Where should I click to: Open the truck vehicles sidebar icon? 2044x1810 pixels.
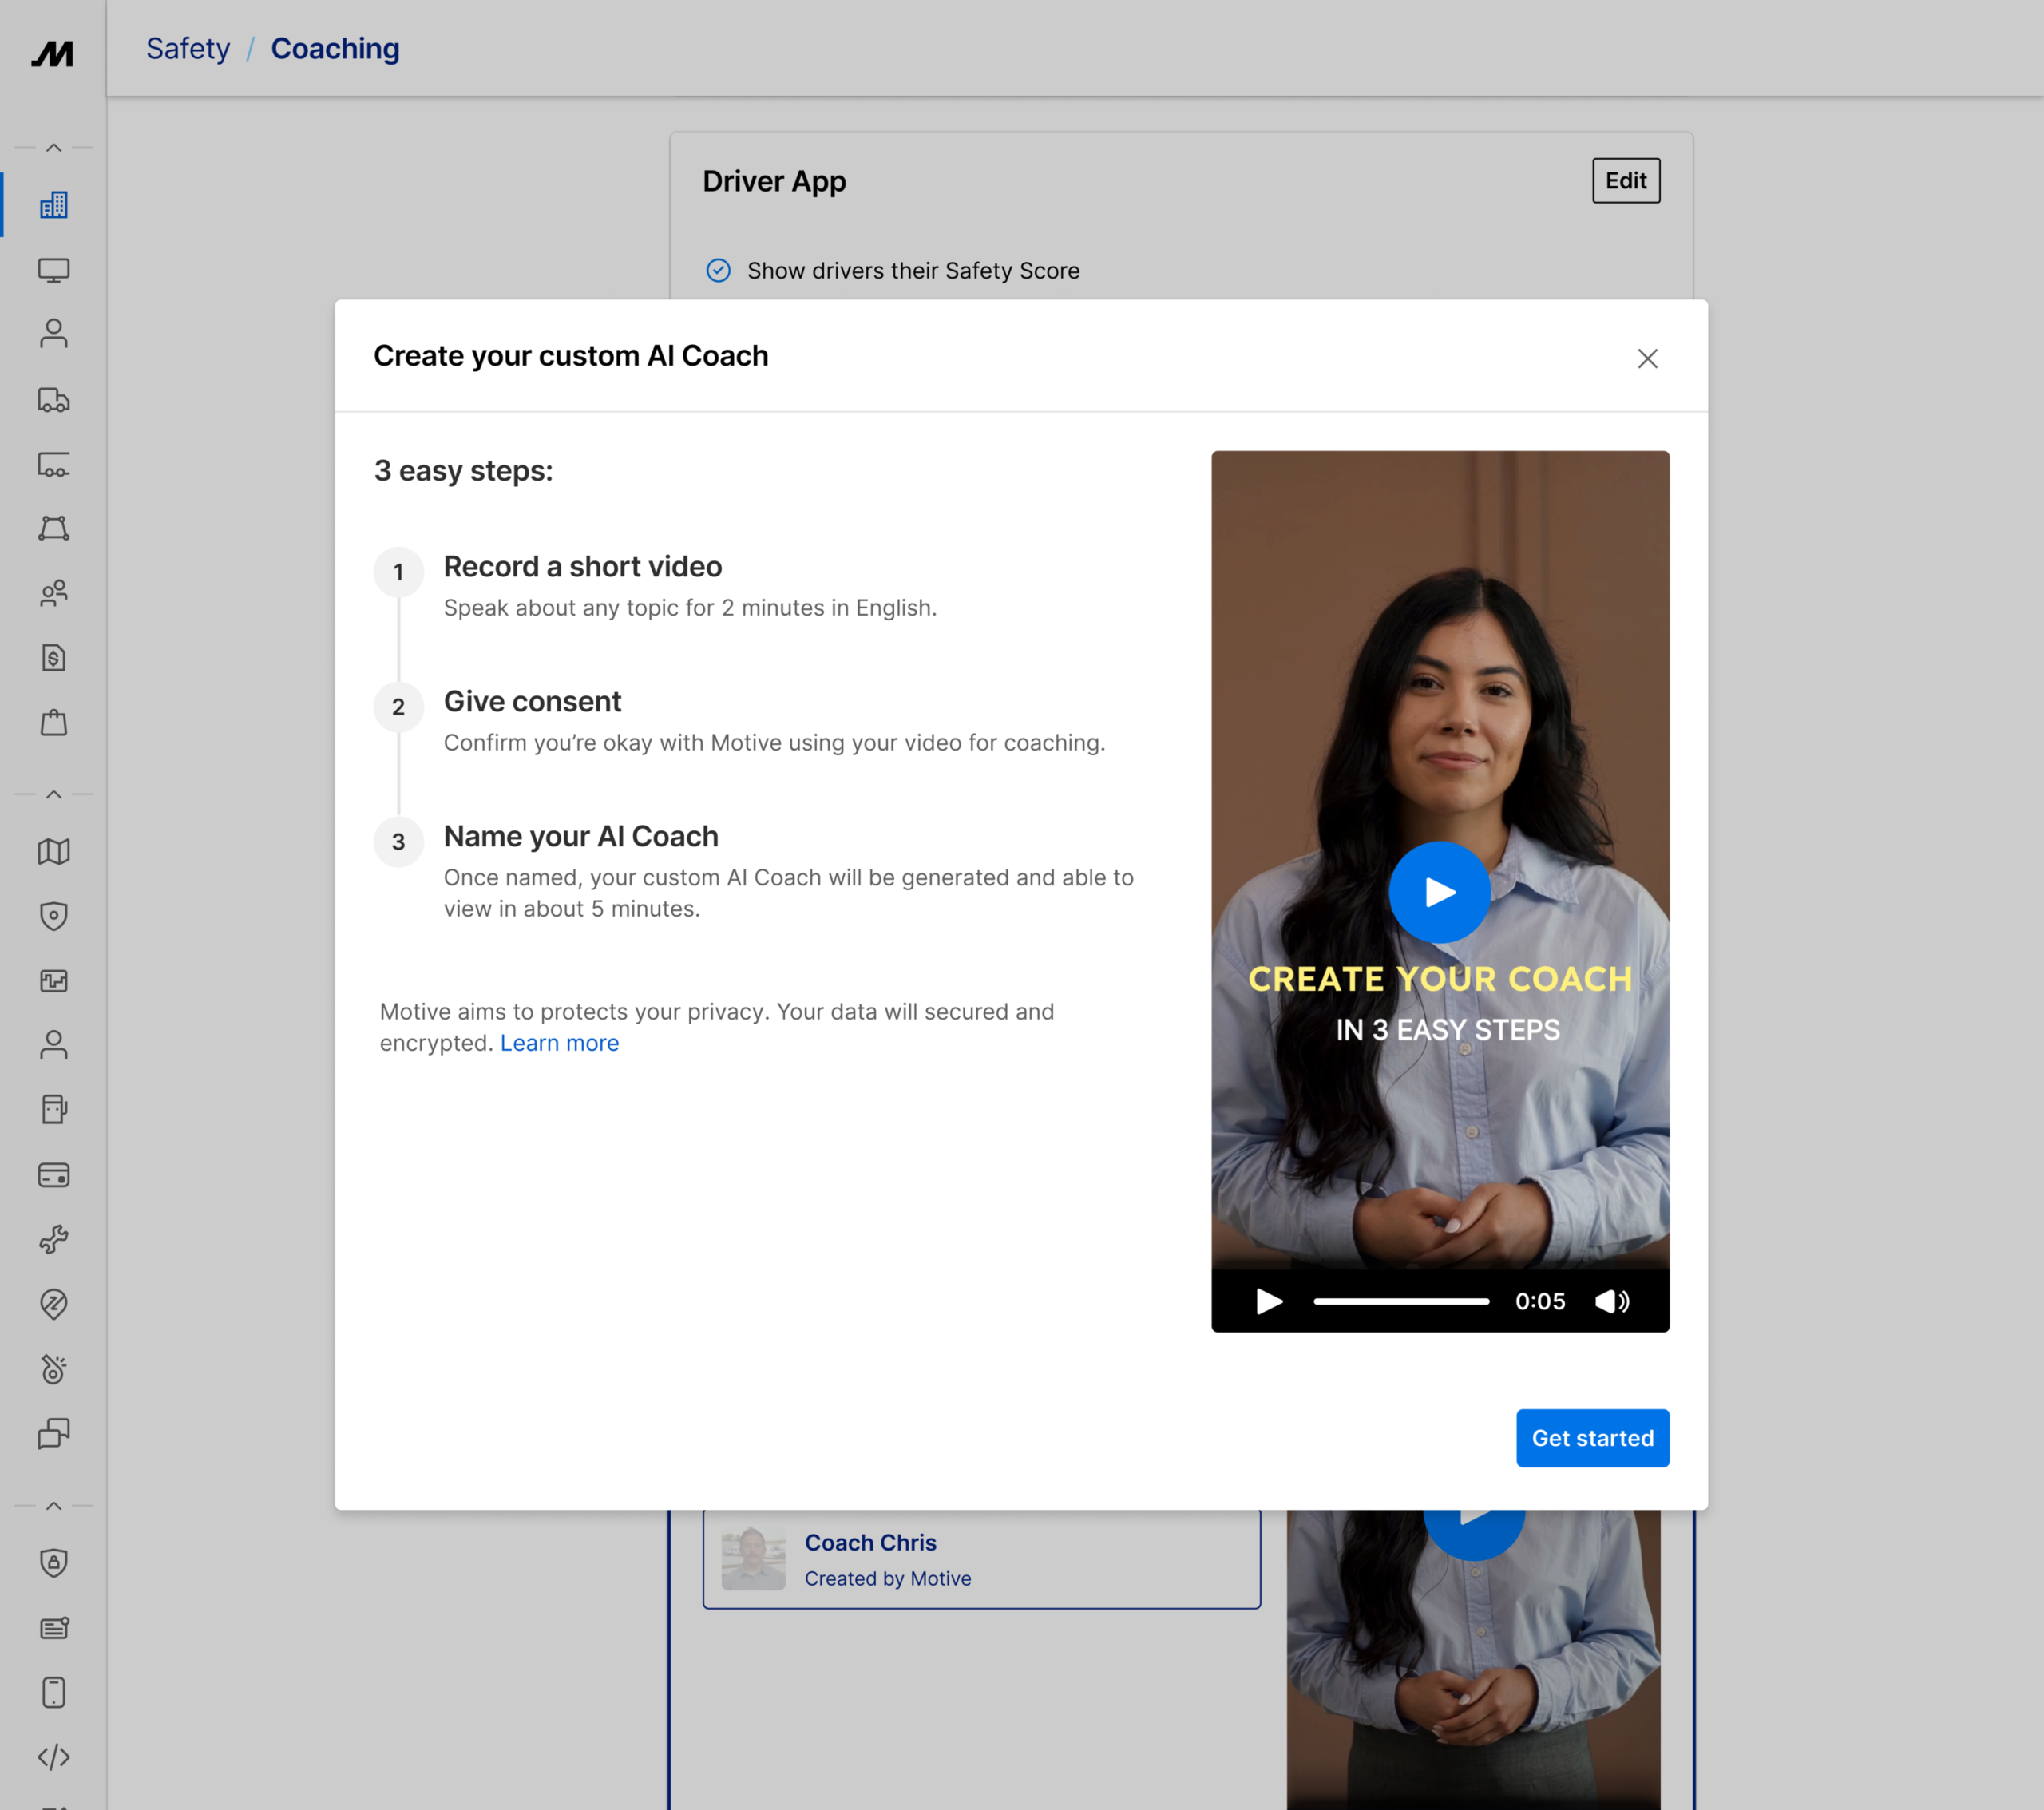coord(54,400)
